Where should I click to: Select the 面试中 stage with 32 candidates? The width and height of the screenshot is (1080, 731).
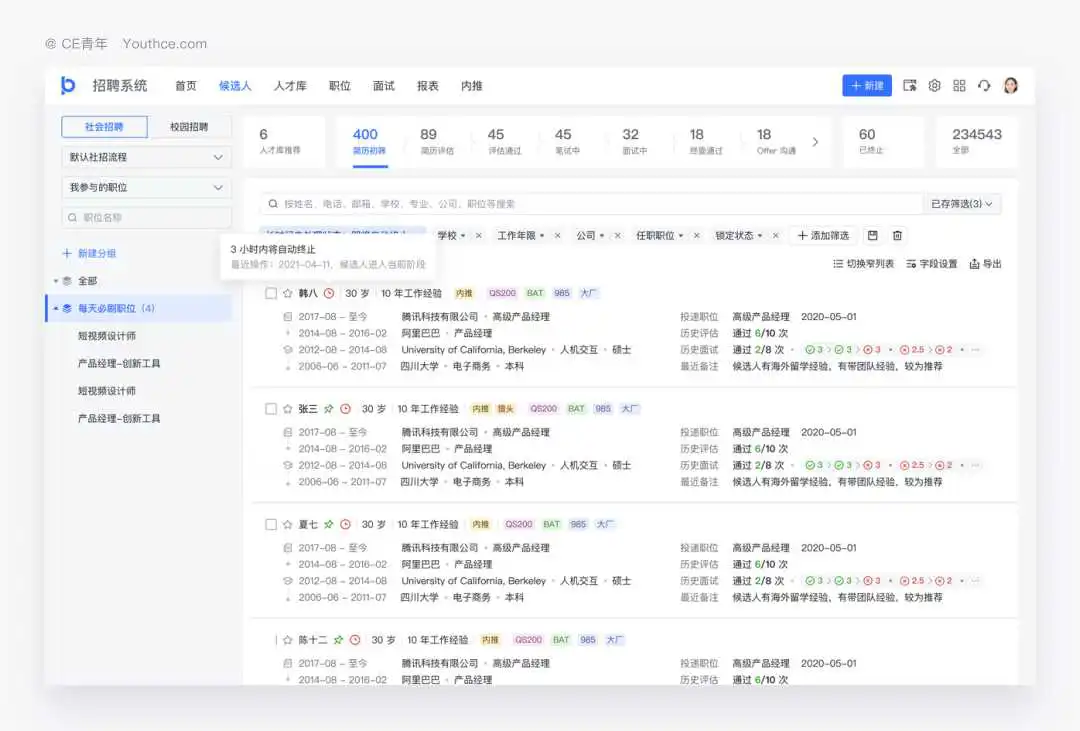[x=634, y=141]
